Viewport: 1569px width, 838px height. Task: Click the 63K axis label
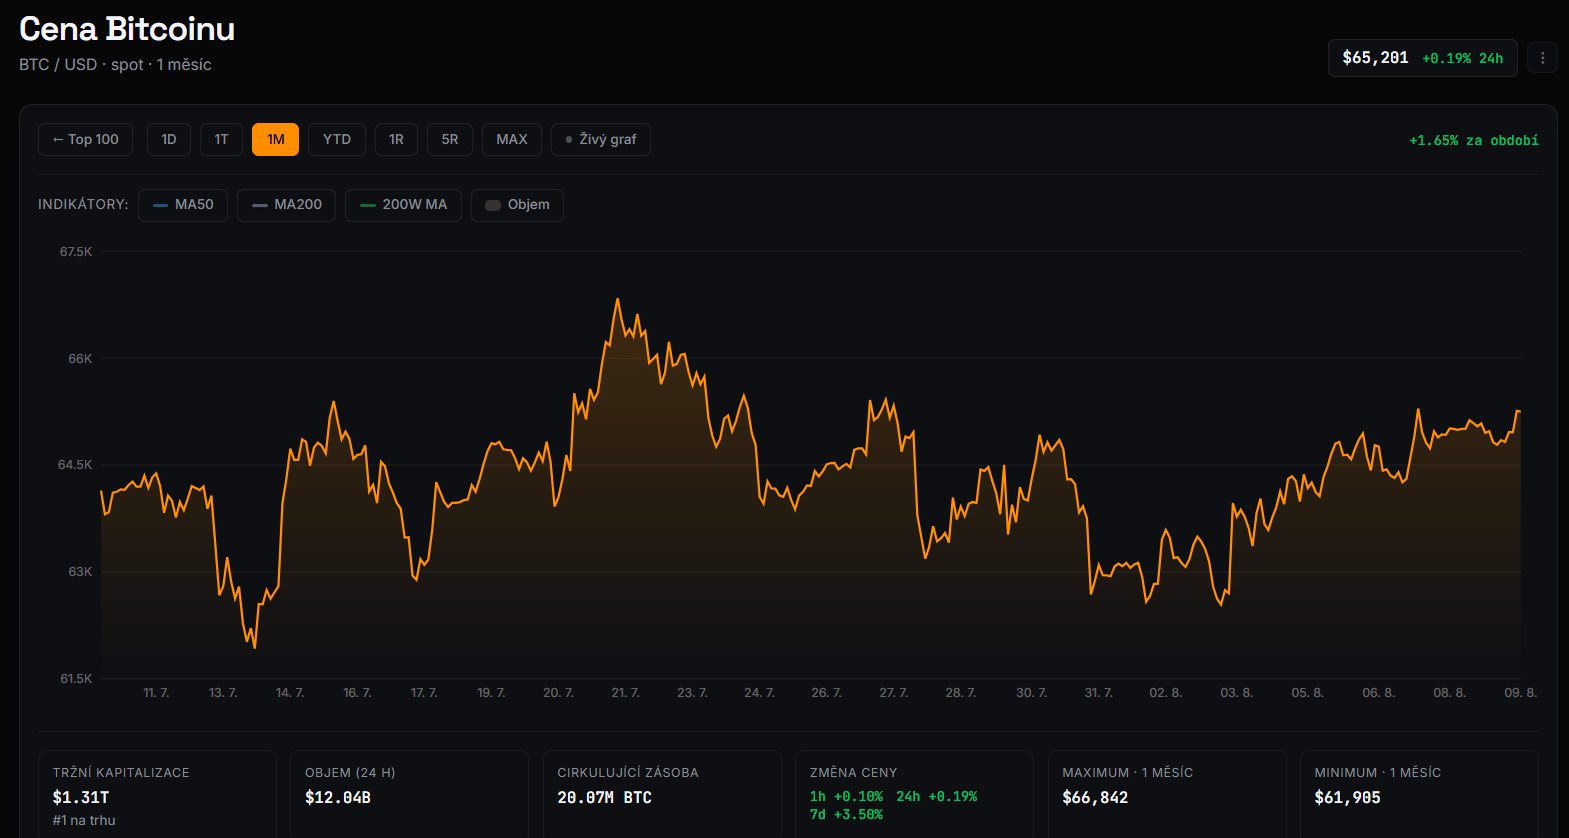(x=80, y=572)
